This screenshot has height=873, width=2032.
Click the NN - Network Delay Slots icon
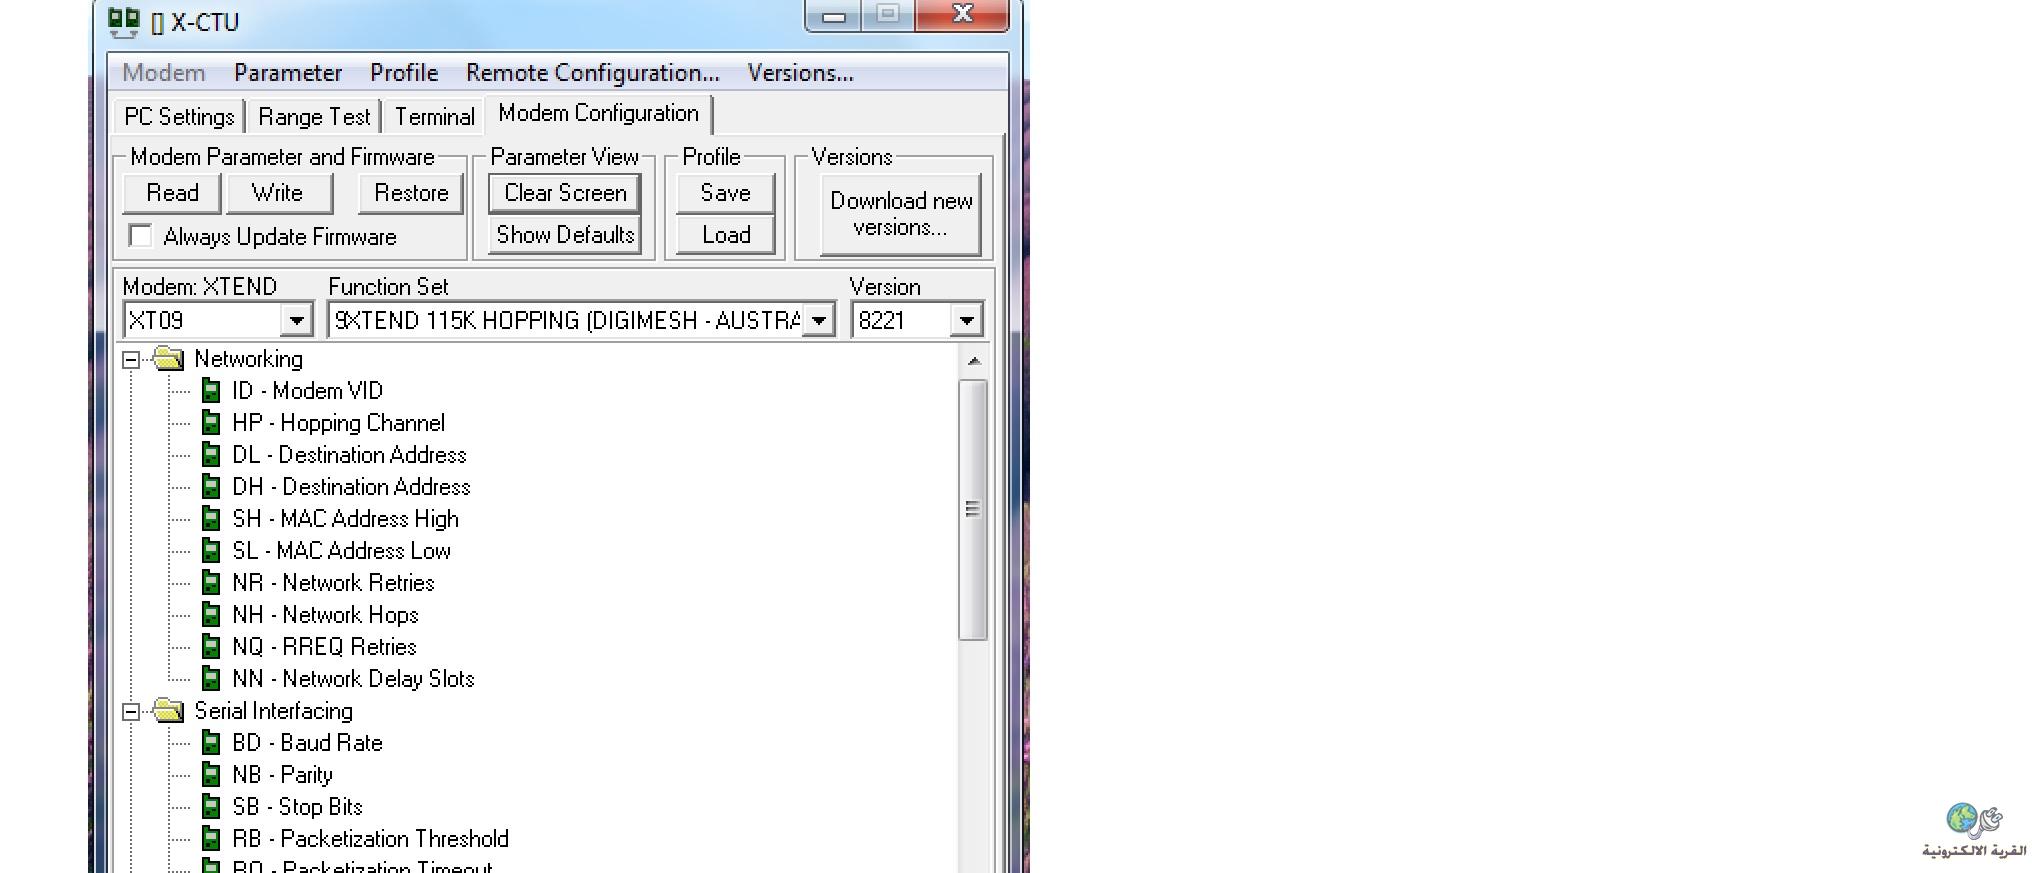211,679
